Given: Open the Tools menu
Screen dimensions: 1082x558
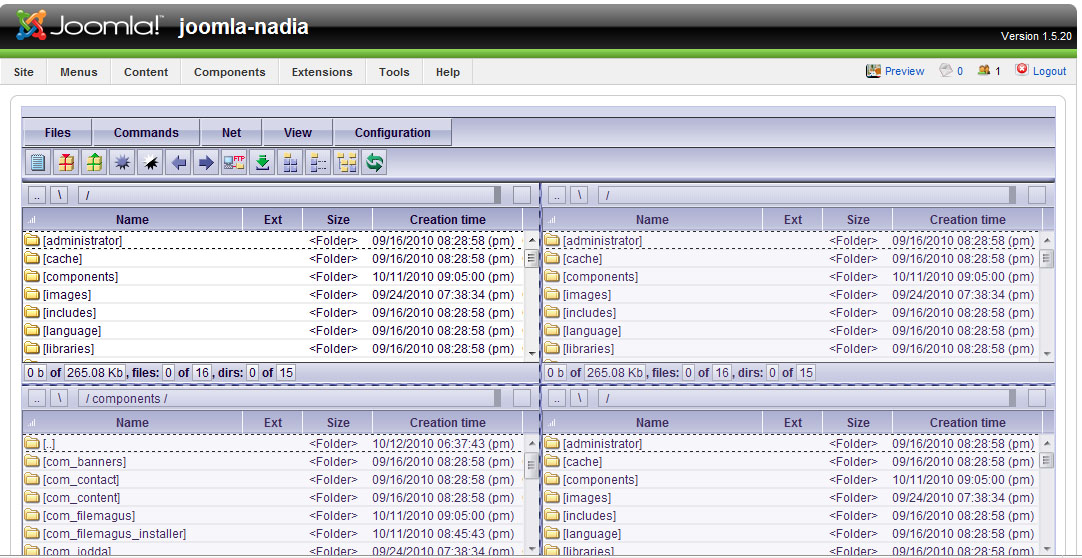Looking at the screenshot, I should 394,72.
